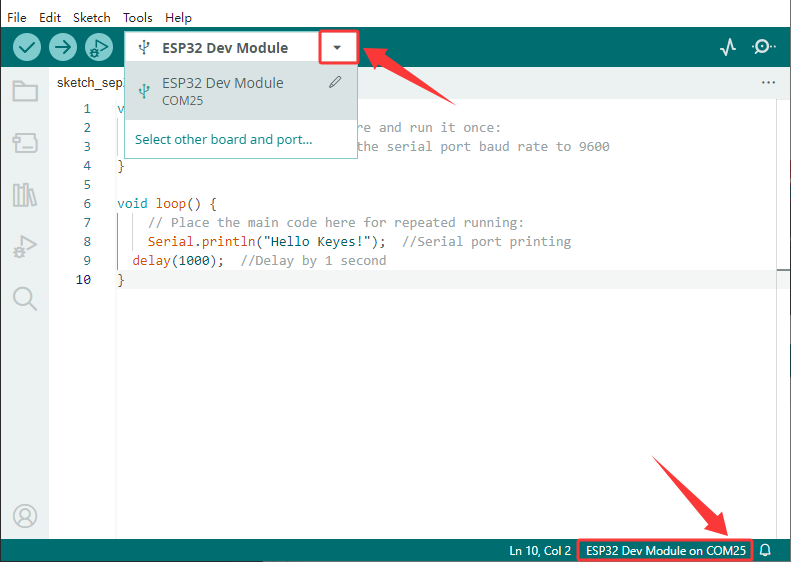Screen dimensions: 791x562
Task: Click the Verify checkmark button
Action: (27, 47)
